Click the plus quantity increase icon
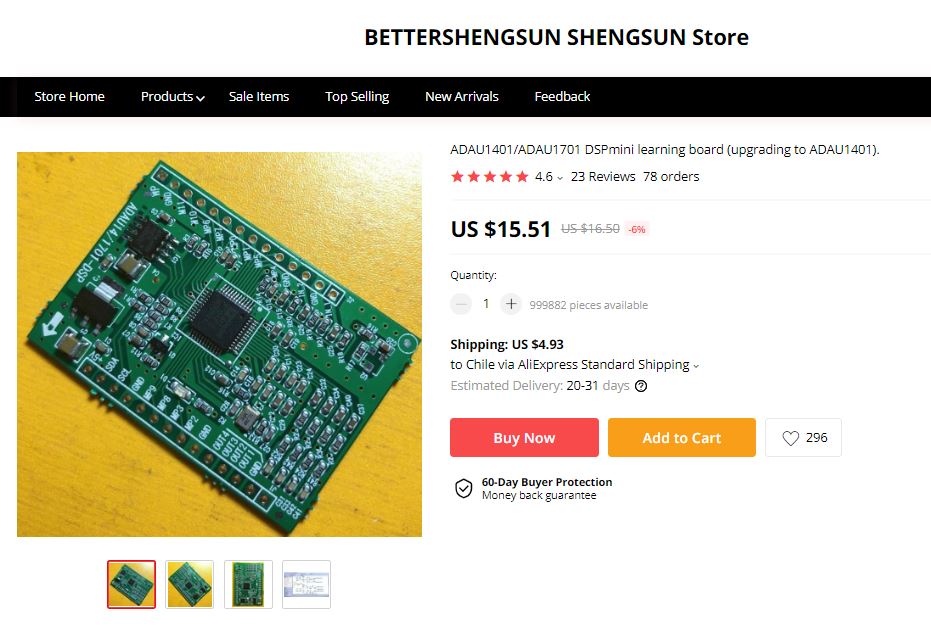This screenshot has height=644, width=931. (x=511, y=304)
